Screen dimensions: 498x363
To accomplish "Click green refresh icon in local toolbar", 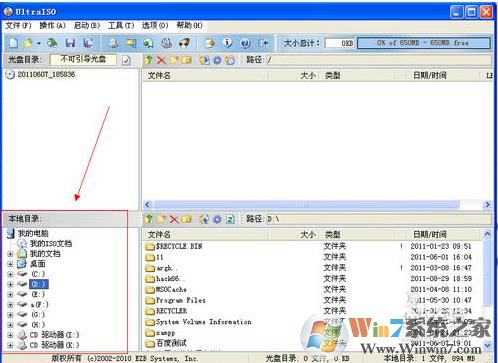I will click(230, 219).
